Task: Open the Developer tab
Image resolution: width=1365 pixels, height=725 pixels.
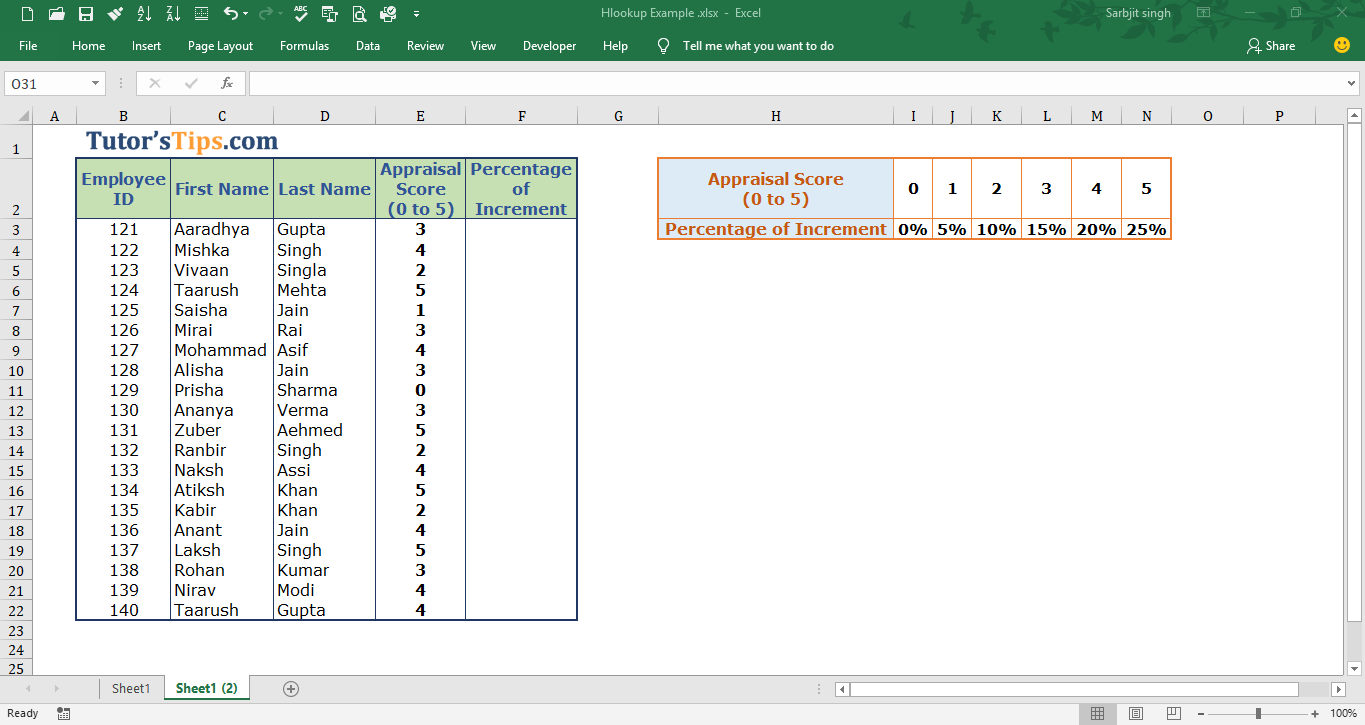Action: (549, 46)
